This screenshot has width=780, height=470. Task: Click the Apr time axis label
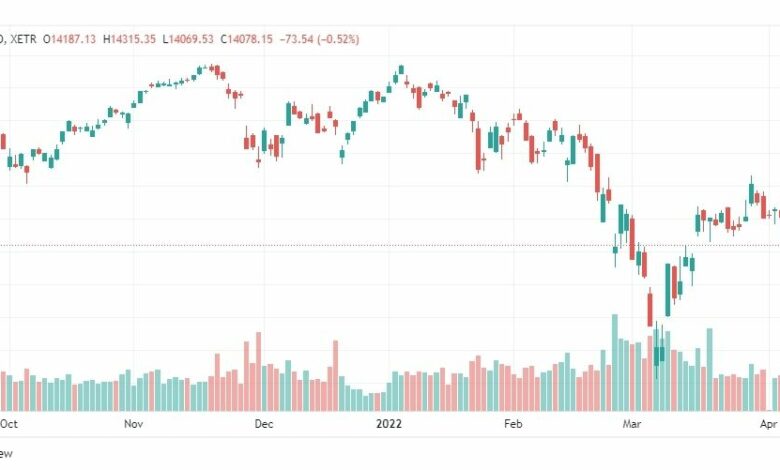point(769,424)
